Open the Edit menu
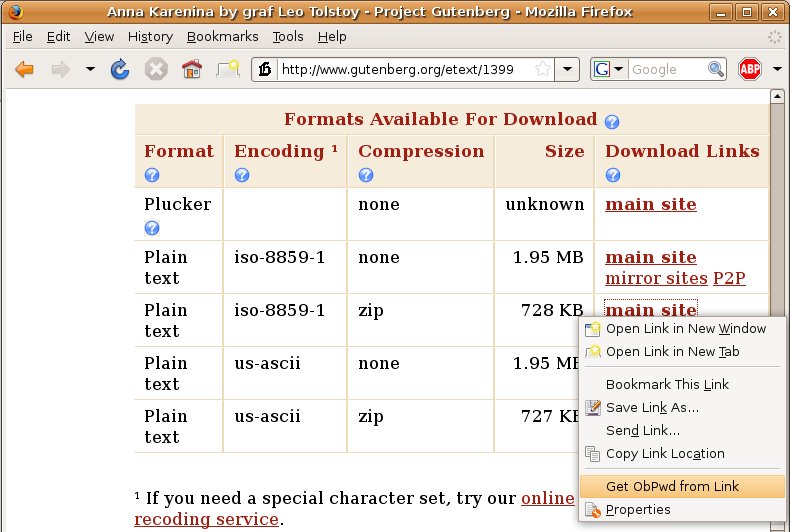This screenshot has width=790, height=532. coord(58,37)
